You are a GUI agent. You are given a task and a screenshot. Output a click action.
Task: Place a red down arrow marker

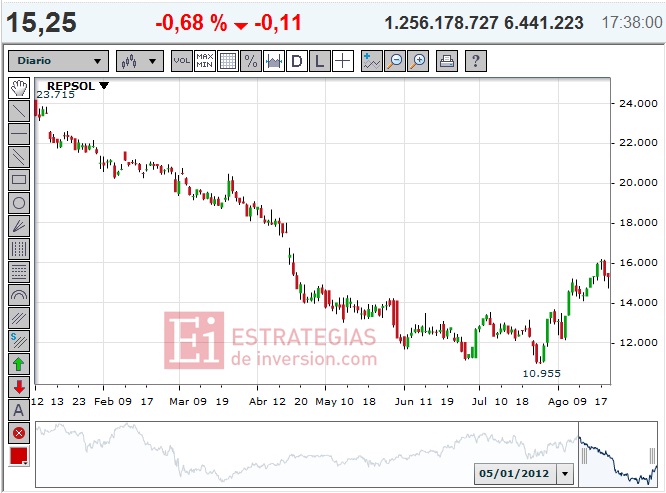pos(19,387)
